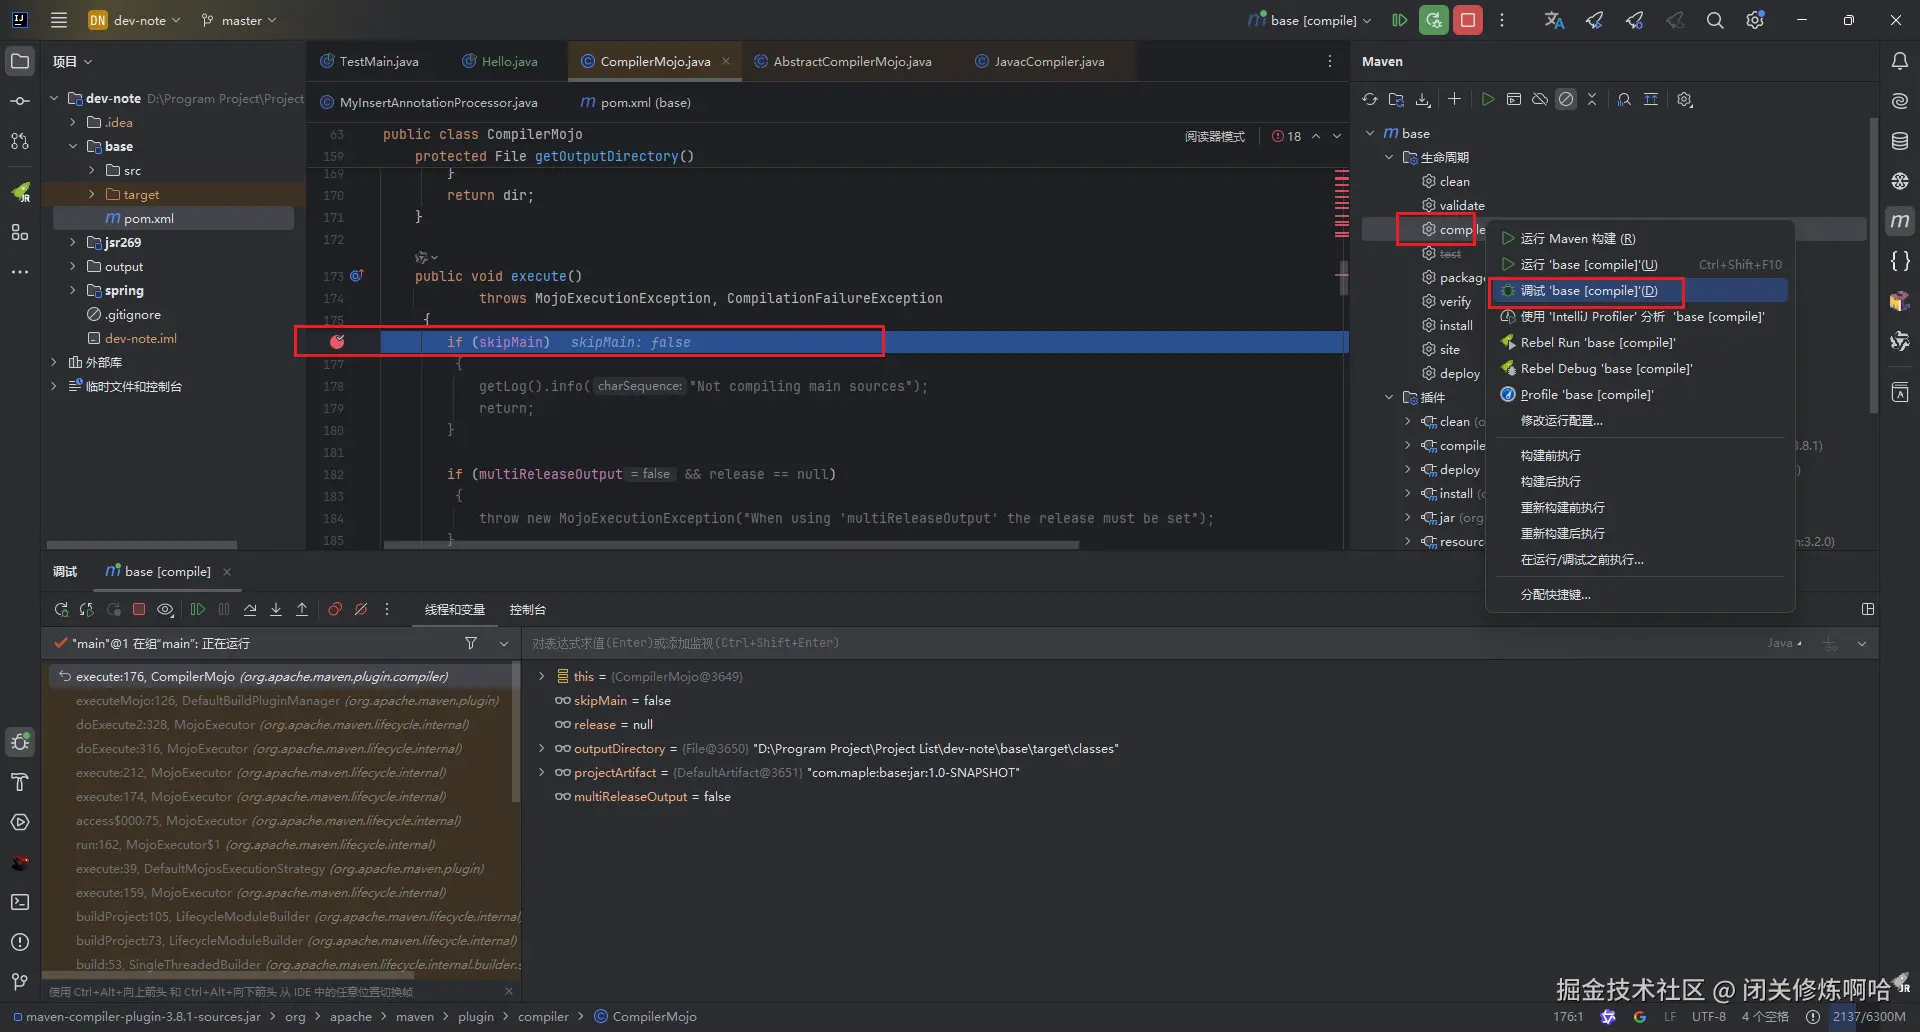
Task: Select the debug 'base [compile]' menu entry
Action: click(1588, 291)
